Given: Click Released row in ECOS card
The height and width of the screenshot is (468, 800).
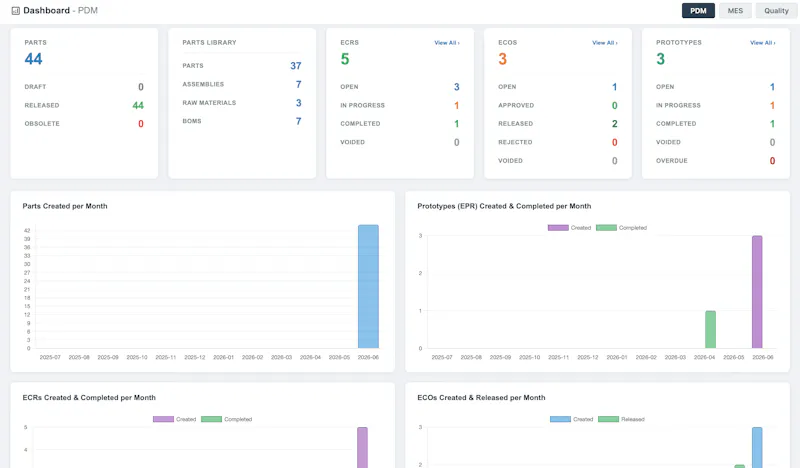Looking at the screenshot, I should click(x=558, y=124).
